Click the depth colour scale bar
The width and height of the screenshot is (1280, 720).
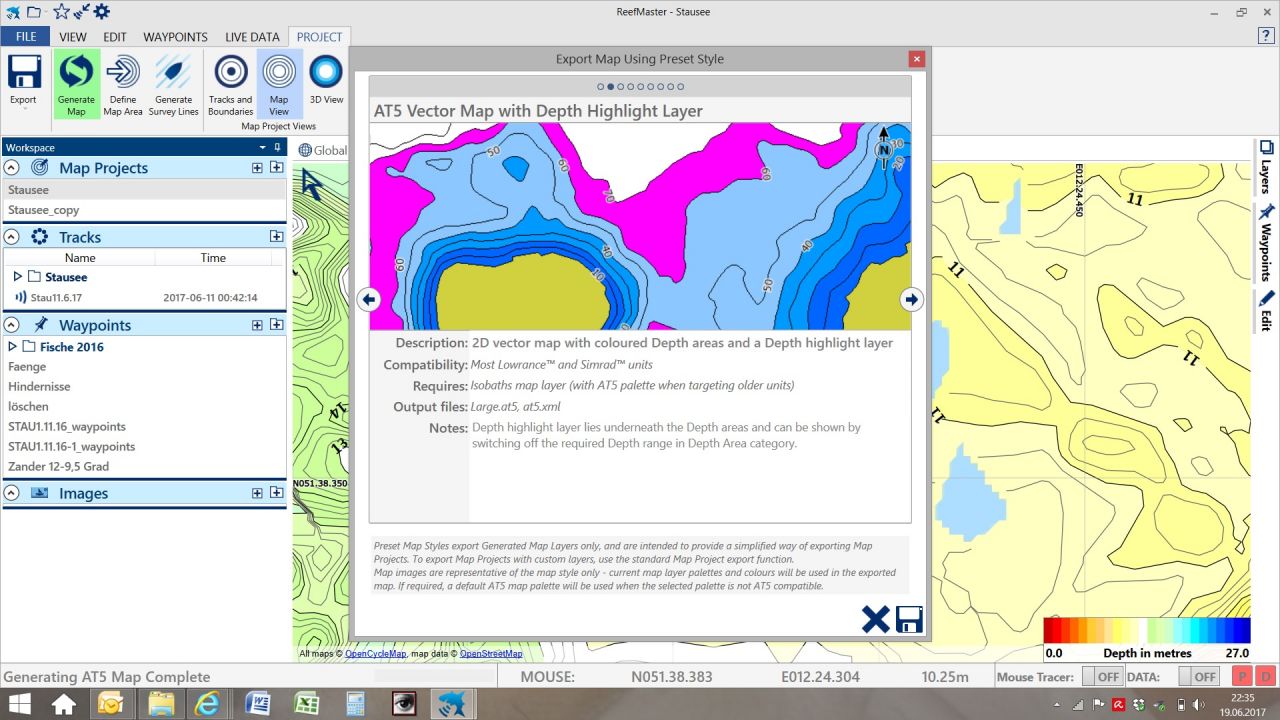[x=1146, y=630]
